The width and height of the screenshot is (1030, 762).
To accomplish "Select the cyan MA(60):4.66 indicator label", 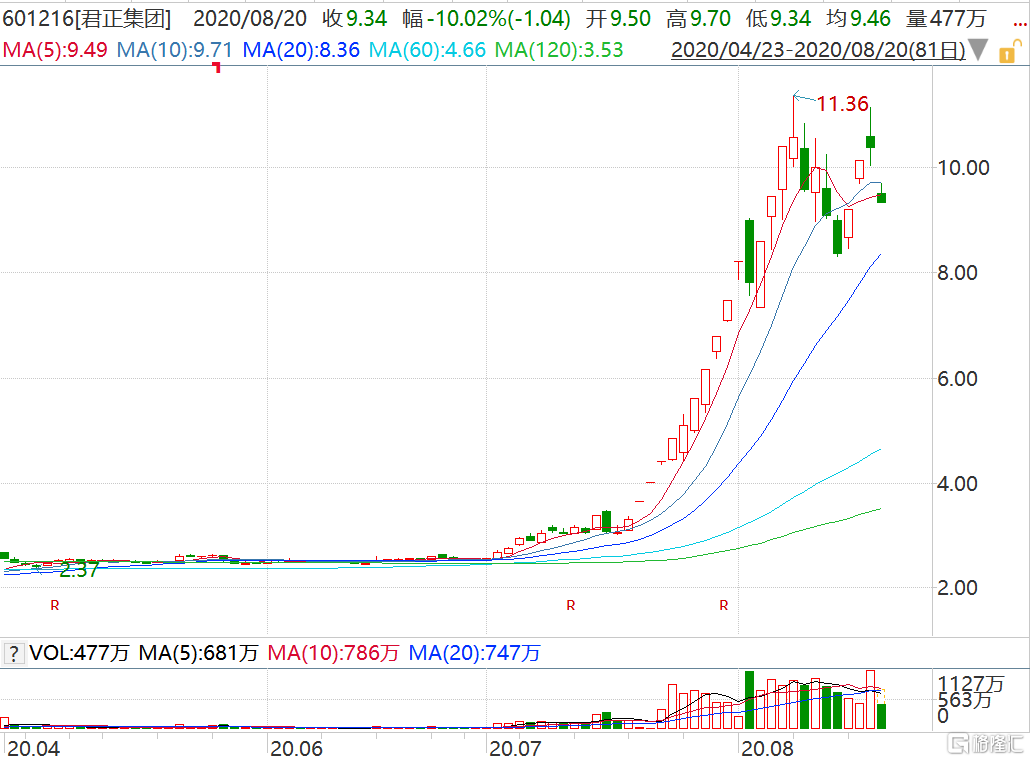I will click(427, 49).
